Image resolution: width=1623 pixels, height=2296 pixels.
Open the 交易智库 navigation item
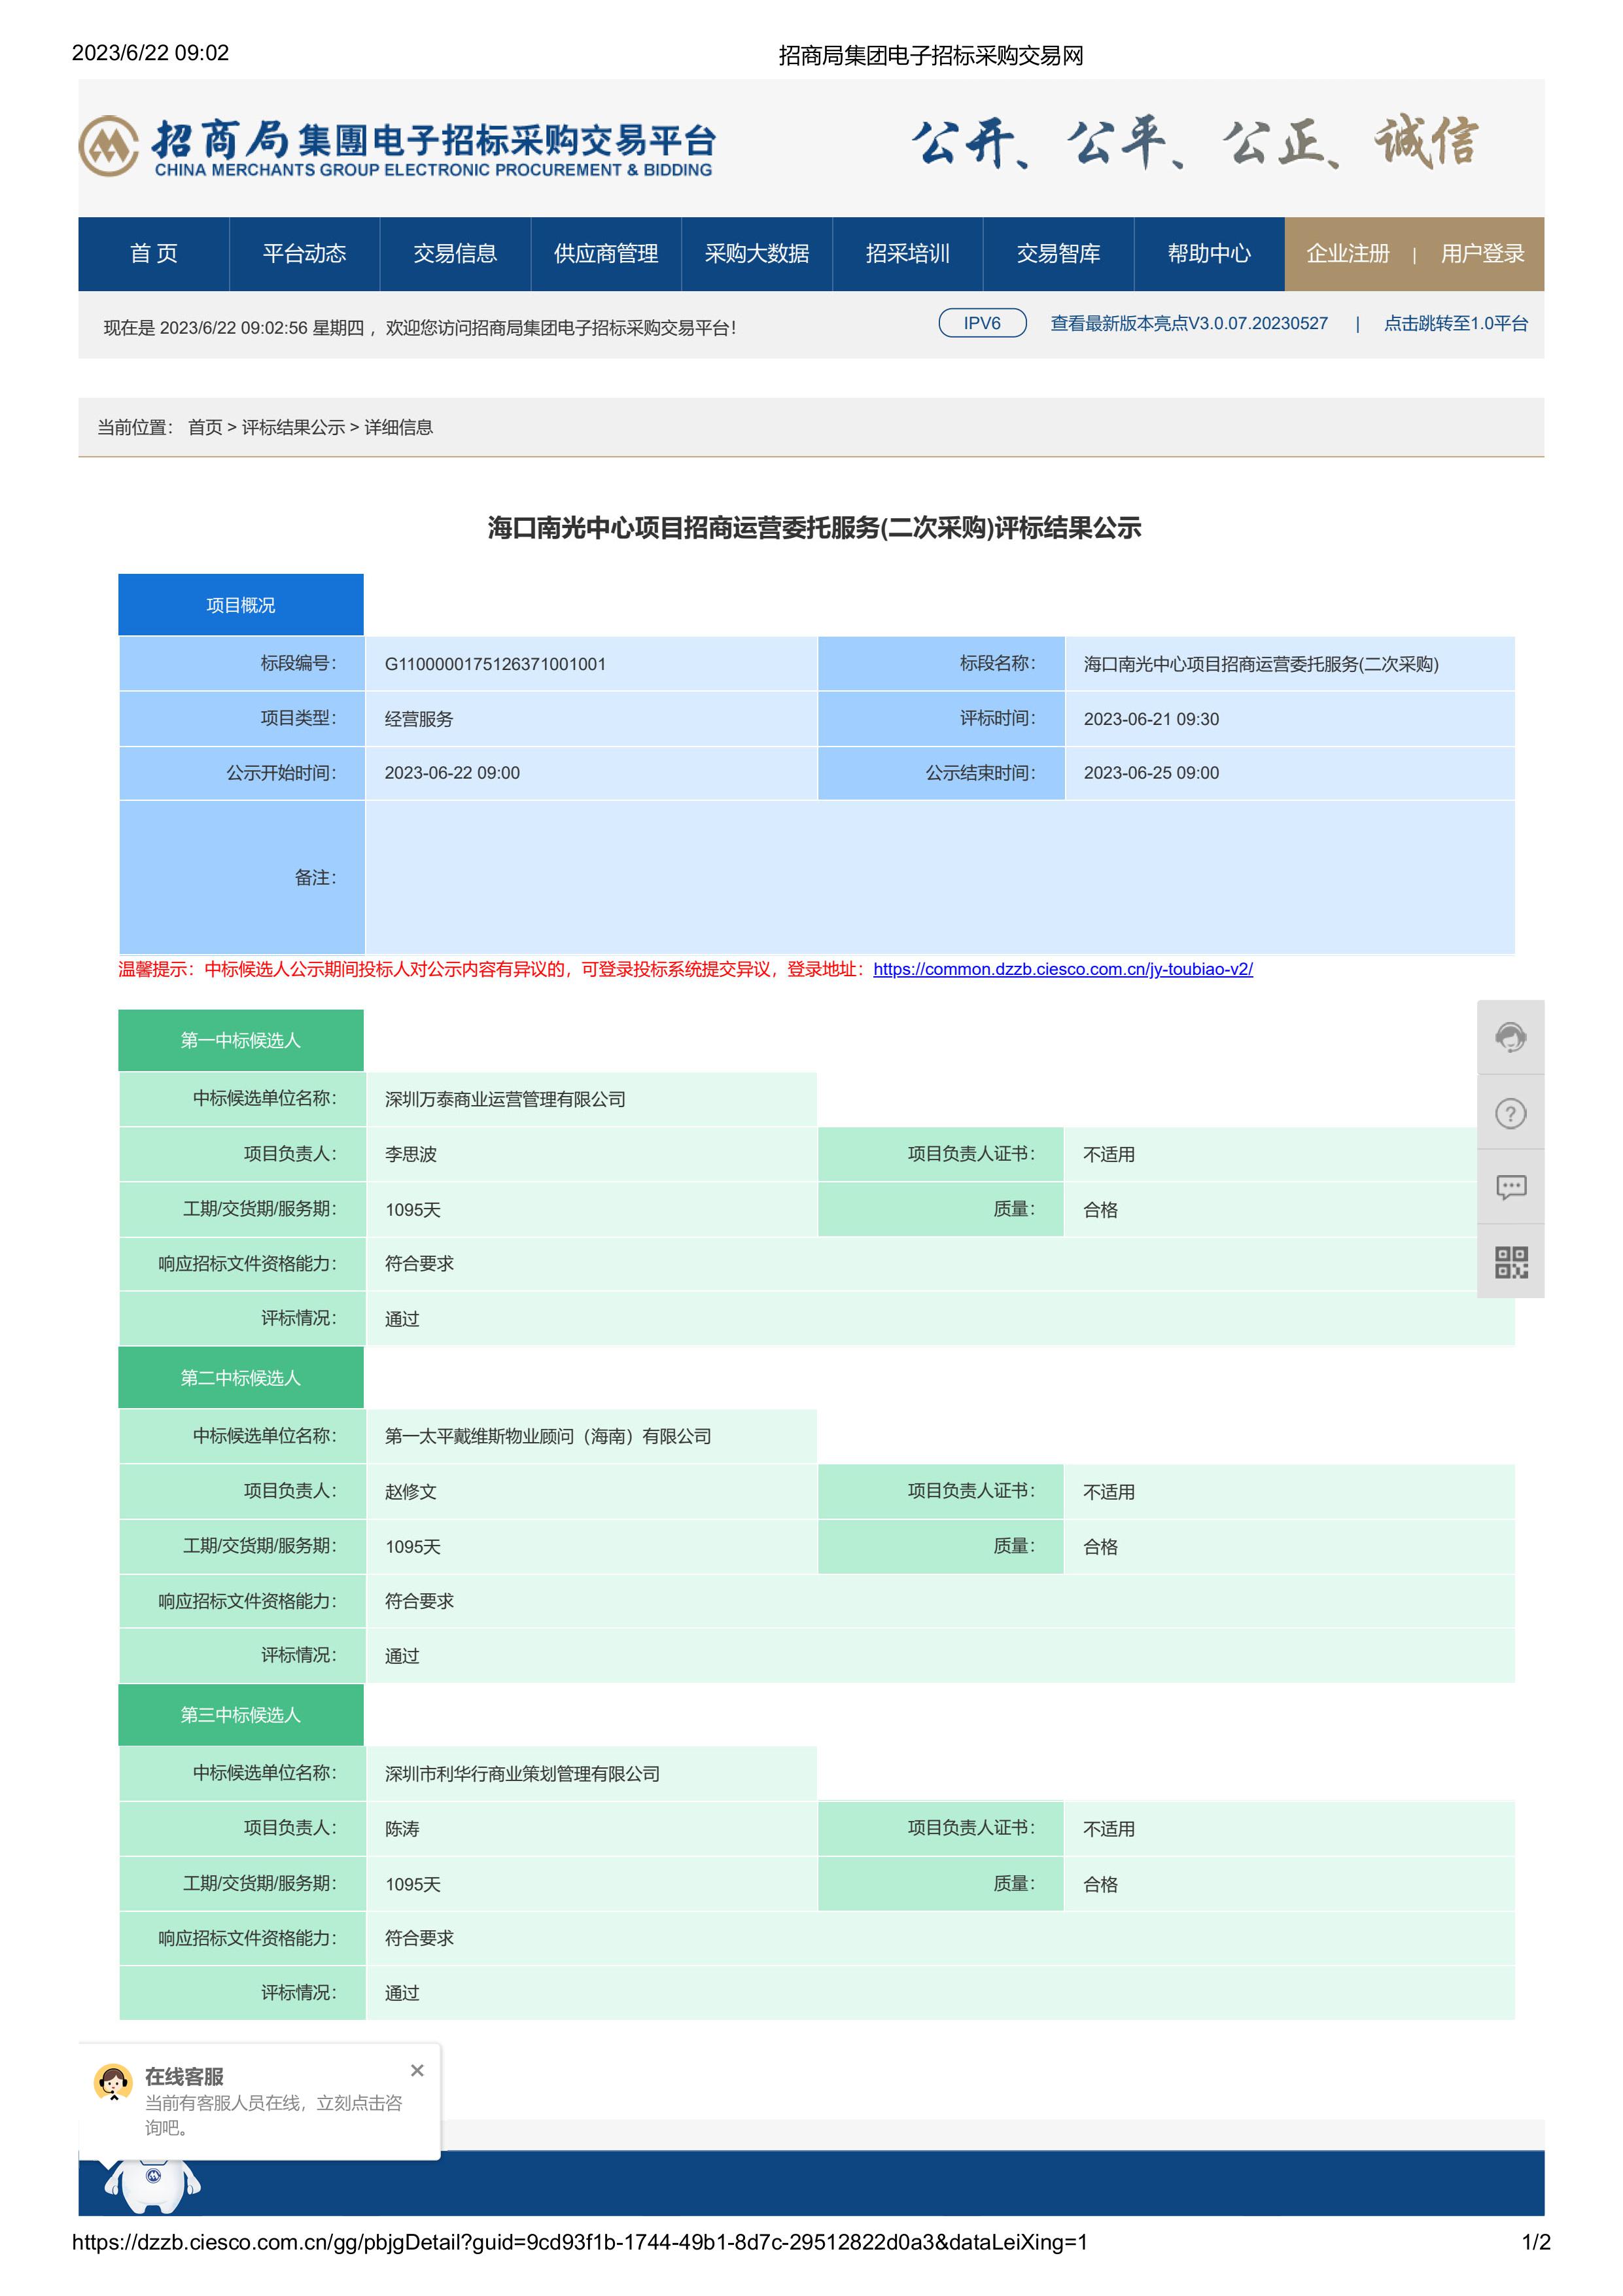[1059, 254]
